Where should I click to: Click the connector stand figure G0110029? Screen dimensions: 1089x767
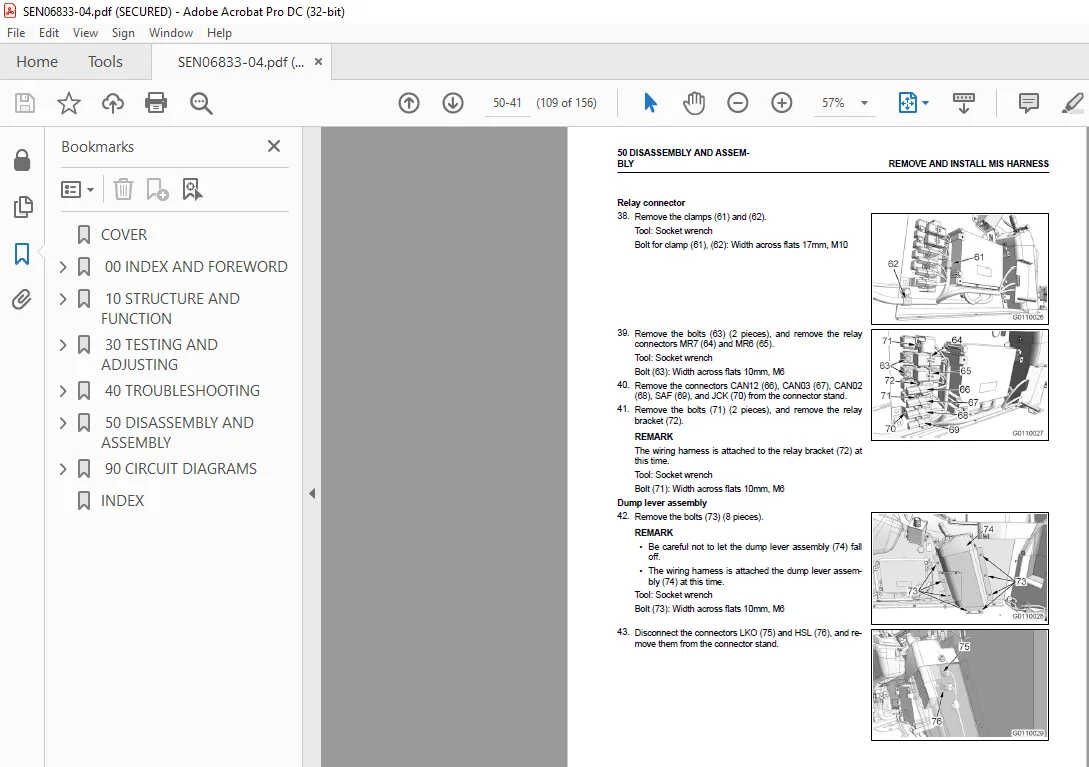[960, 685]
